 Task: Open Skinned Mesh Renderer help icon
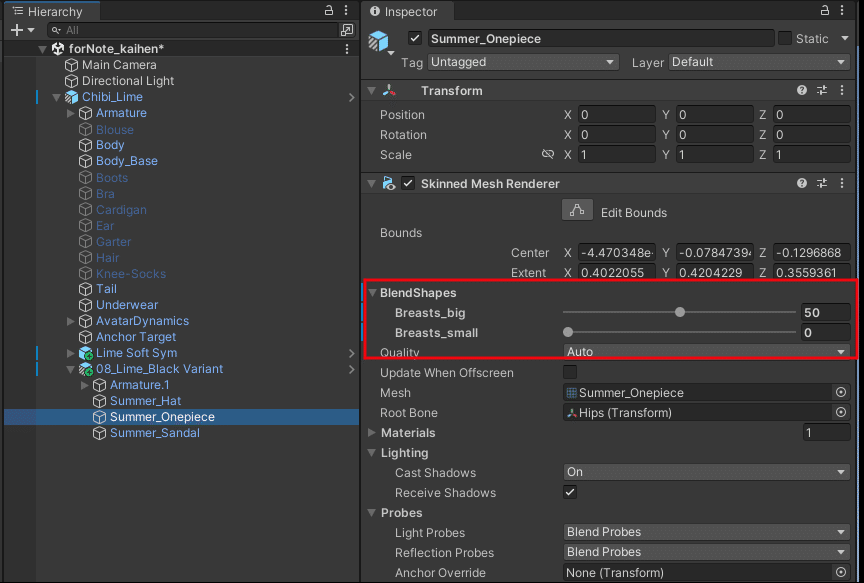click(x=802, y=183)
